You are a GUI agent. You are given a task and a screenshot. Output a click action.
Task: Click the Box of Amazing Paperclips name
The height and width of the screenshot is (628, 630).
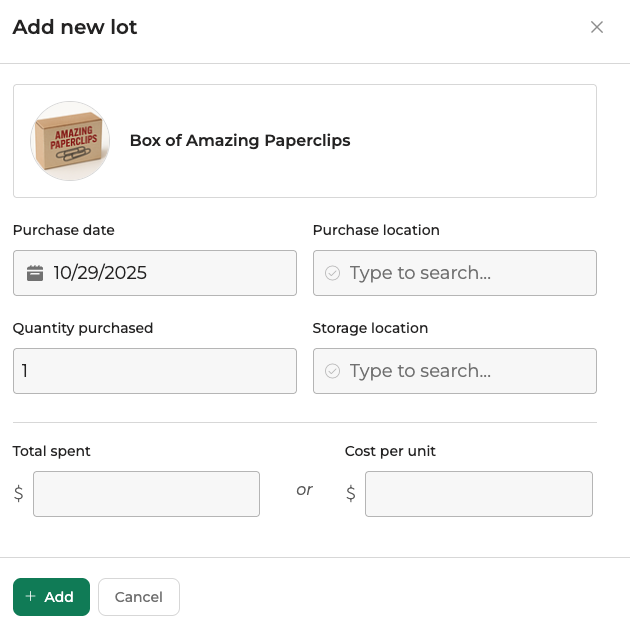click(x=240, y=141)
